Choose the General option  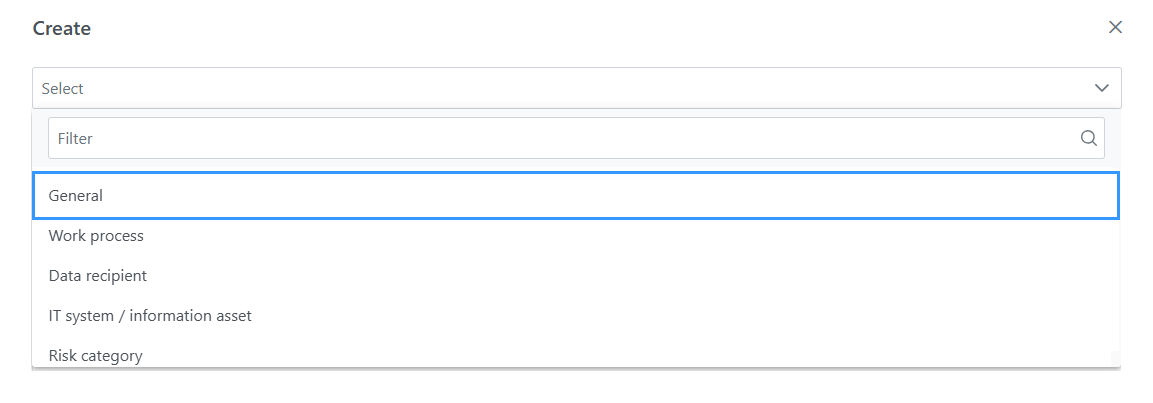point(576,196)
